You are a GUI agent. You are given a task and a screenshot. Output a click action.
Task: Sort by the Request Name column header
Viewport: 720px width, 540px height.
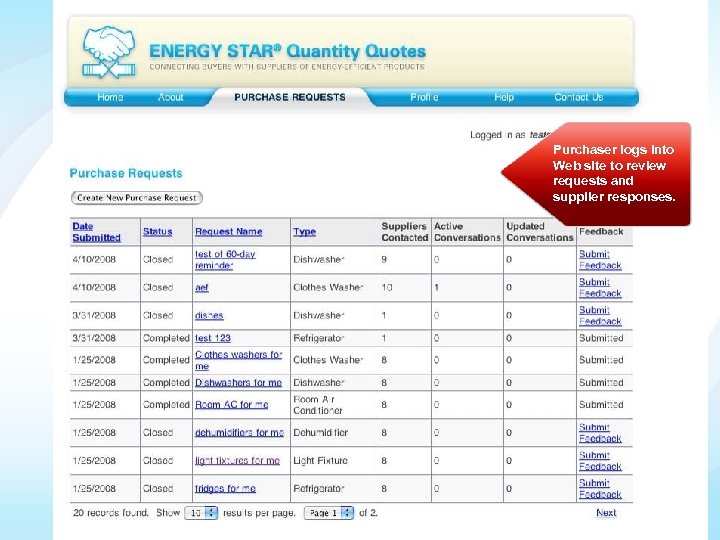click(x=229, y=232)
